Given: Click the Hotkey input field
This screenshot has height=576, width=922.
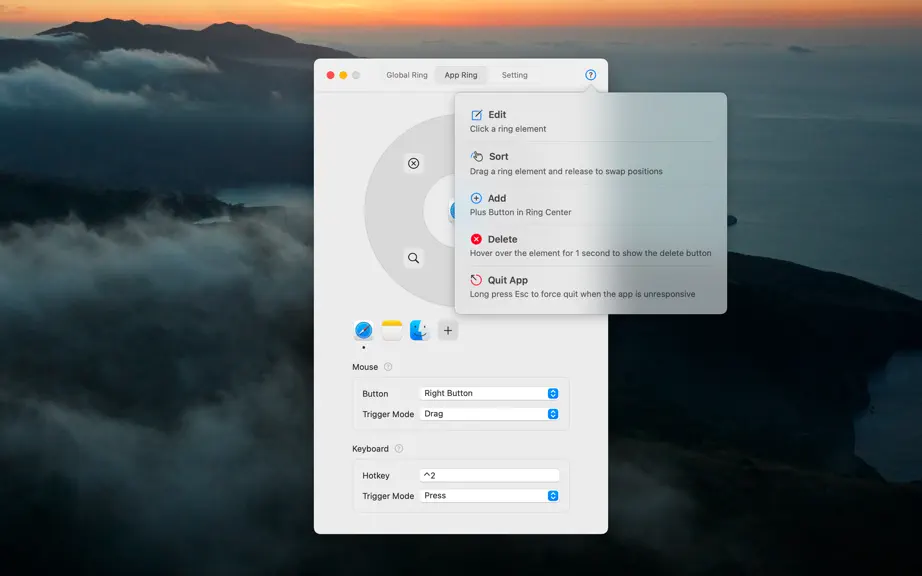Looking at the screenshot, I should tap(489, 475).
